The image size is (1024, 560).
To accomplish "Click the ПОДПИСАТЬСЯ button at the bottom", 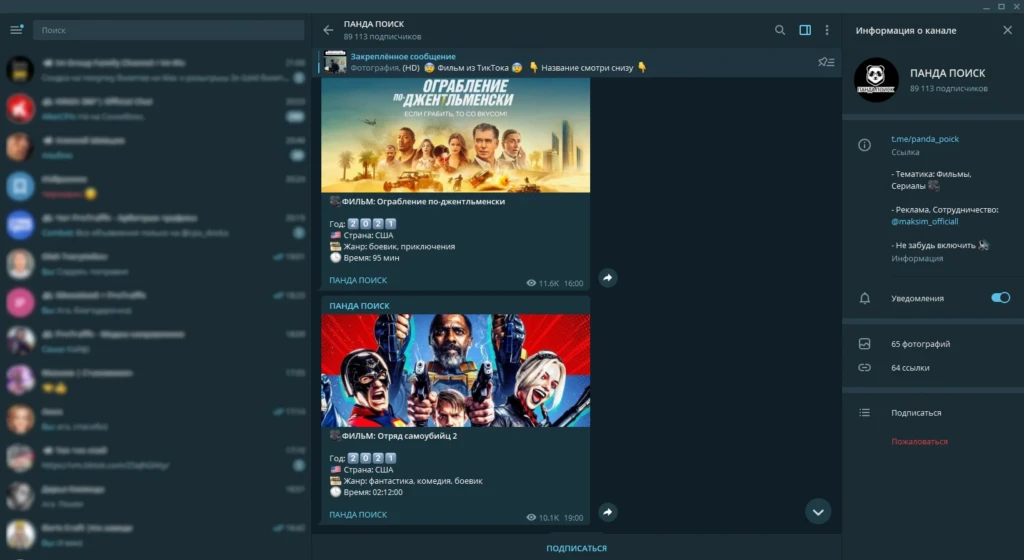I will coord(577,548).
